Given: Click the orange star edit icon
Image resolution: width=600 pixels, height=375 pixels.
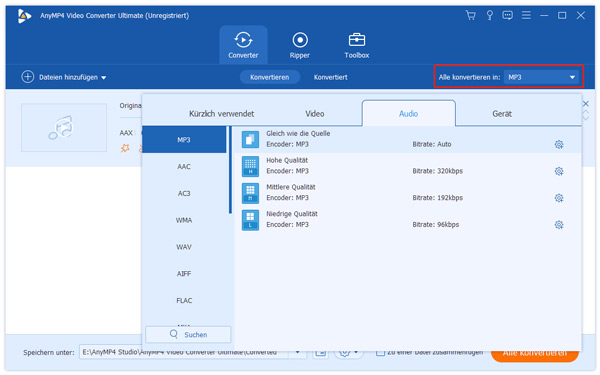Looking at the screenshot, I should pos(125,148).
